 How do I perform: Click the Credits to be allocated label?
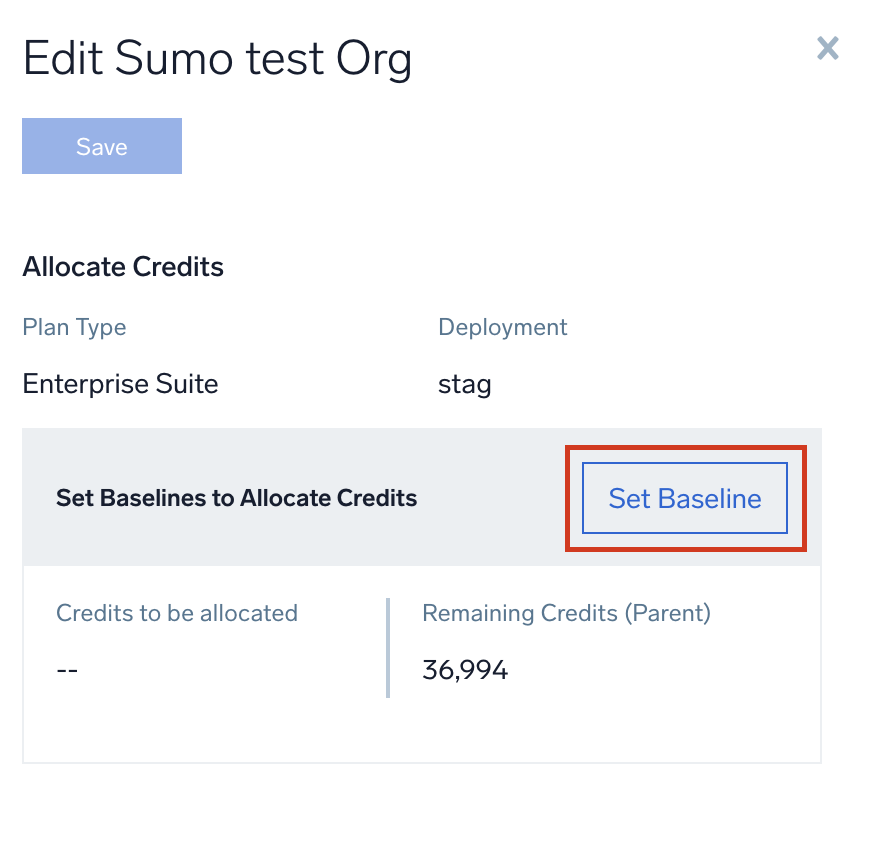tap(176, 613)
